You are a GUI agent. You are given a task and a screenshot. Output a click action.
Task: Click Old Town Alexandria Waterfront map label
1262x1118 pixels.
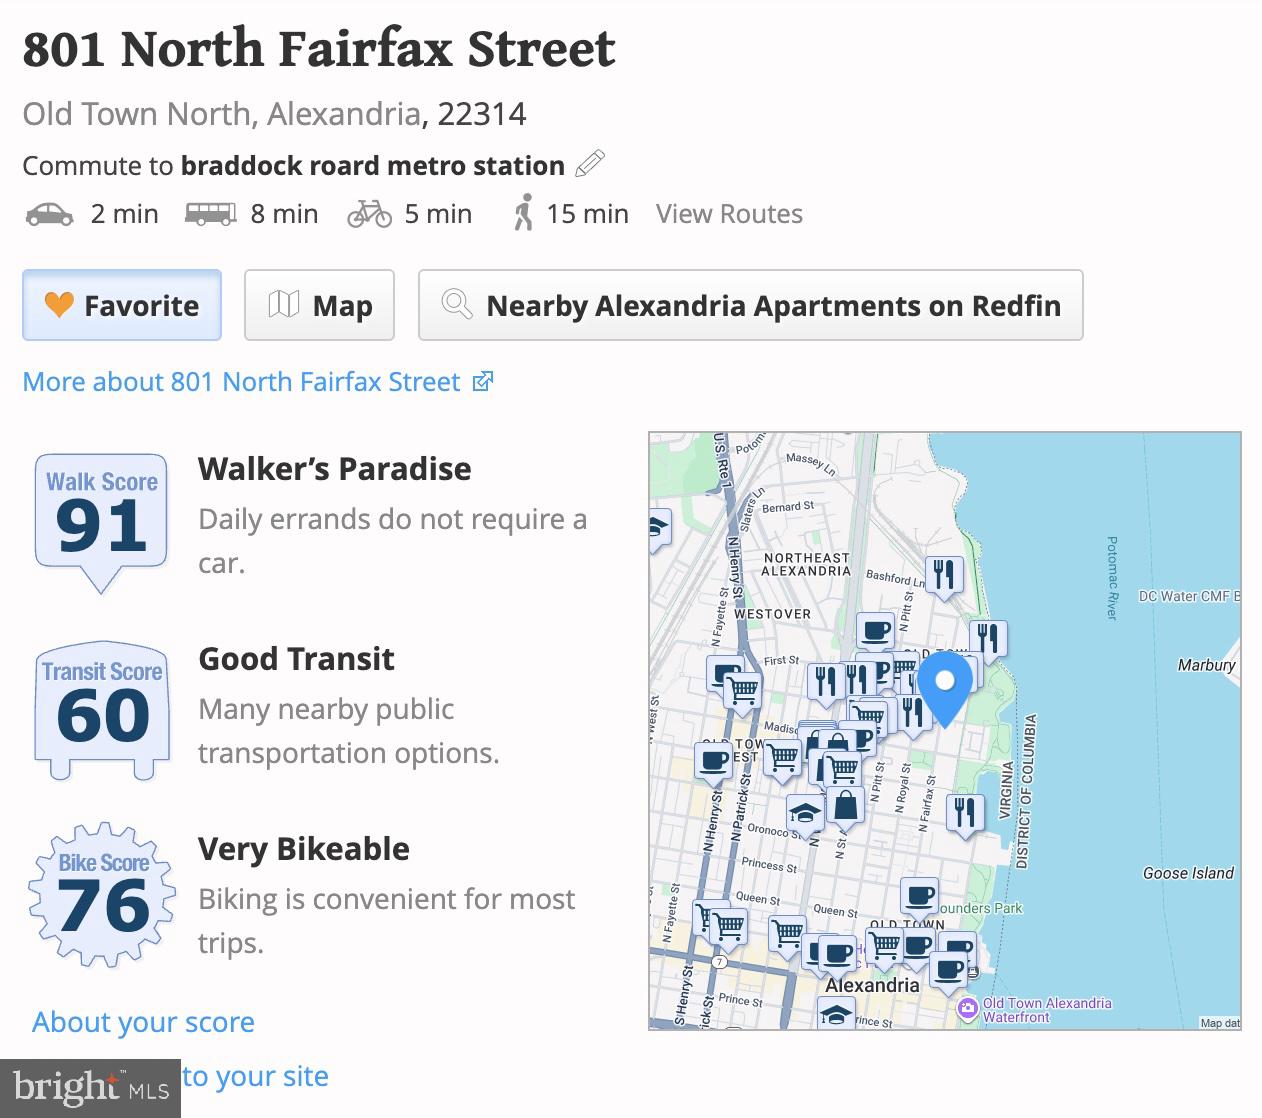coord(1045,1010)
